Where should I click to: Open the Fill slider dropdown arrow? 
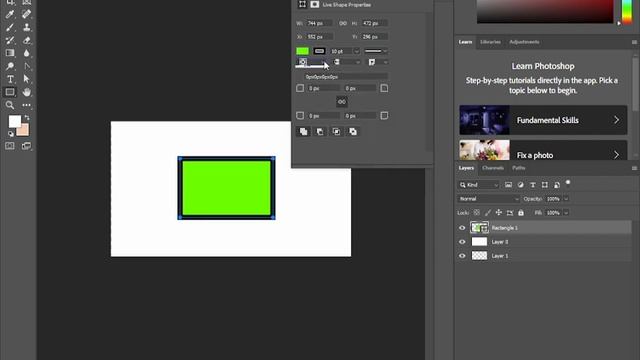tap(566, 213)
